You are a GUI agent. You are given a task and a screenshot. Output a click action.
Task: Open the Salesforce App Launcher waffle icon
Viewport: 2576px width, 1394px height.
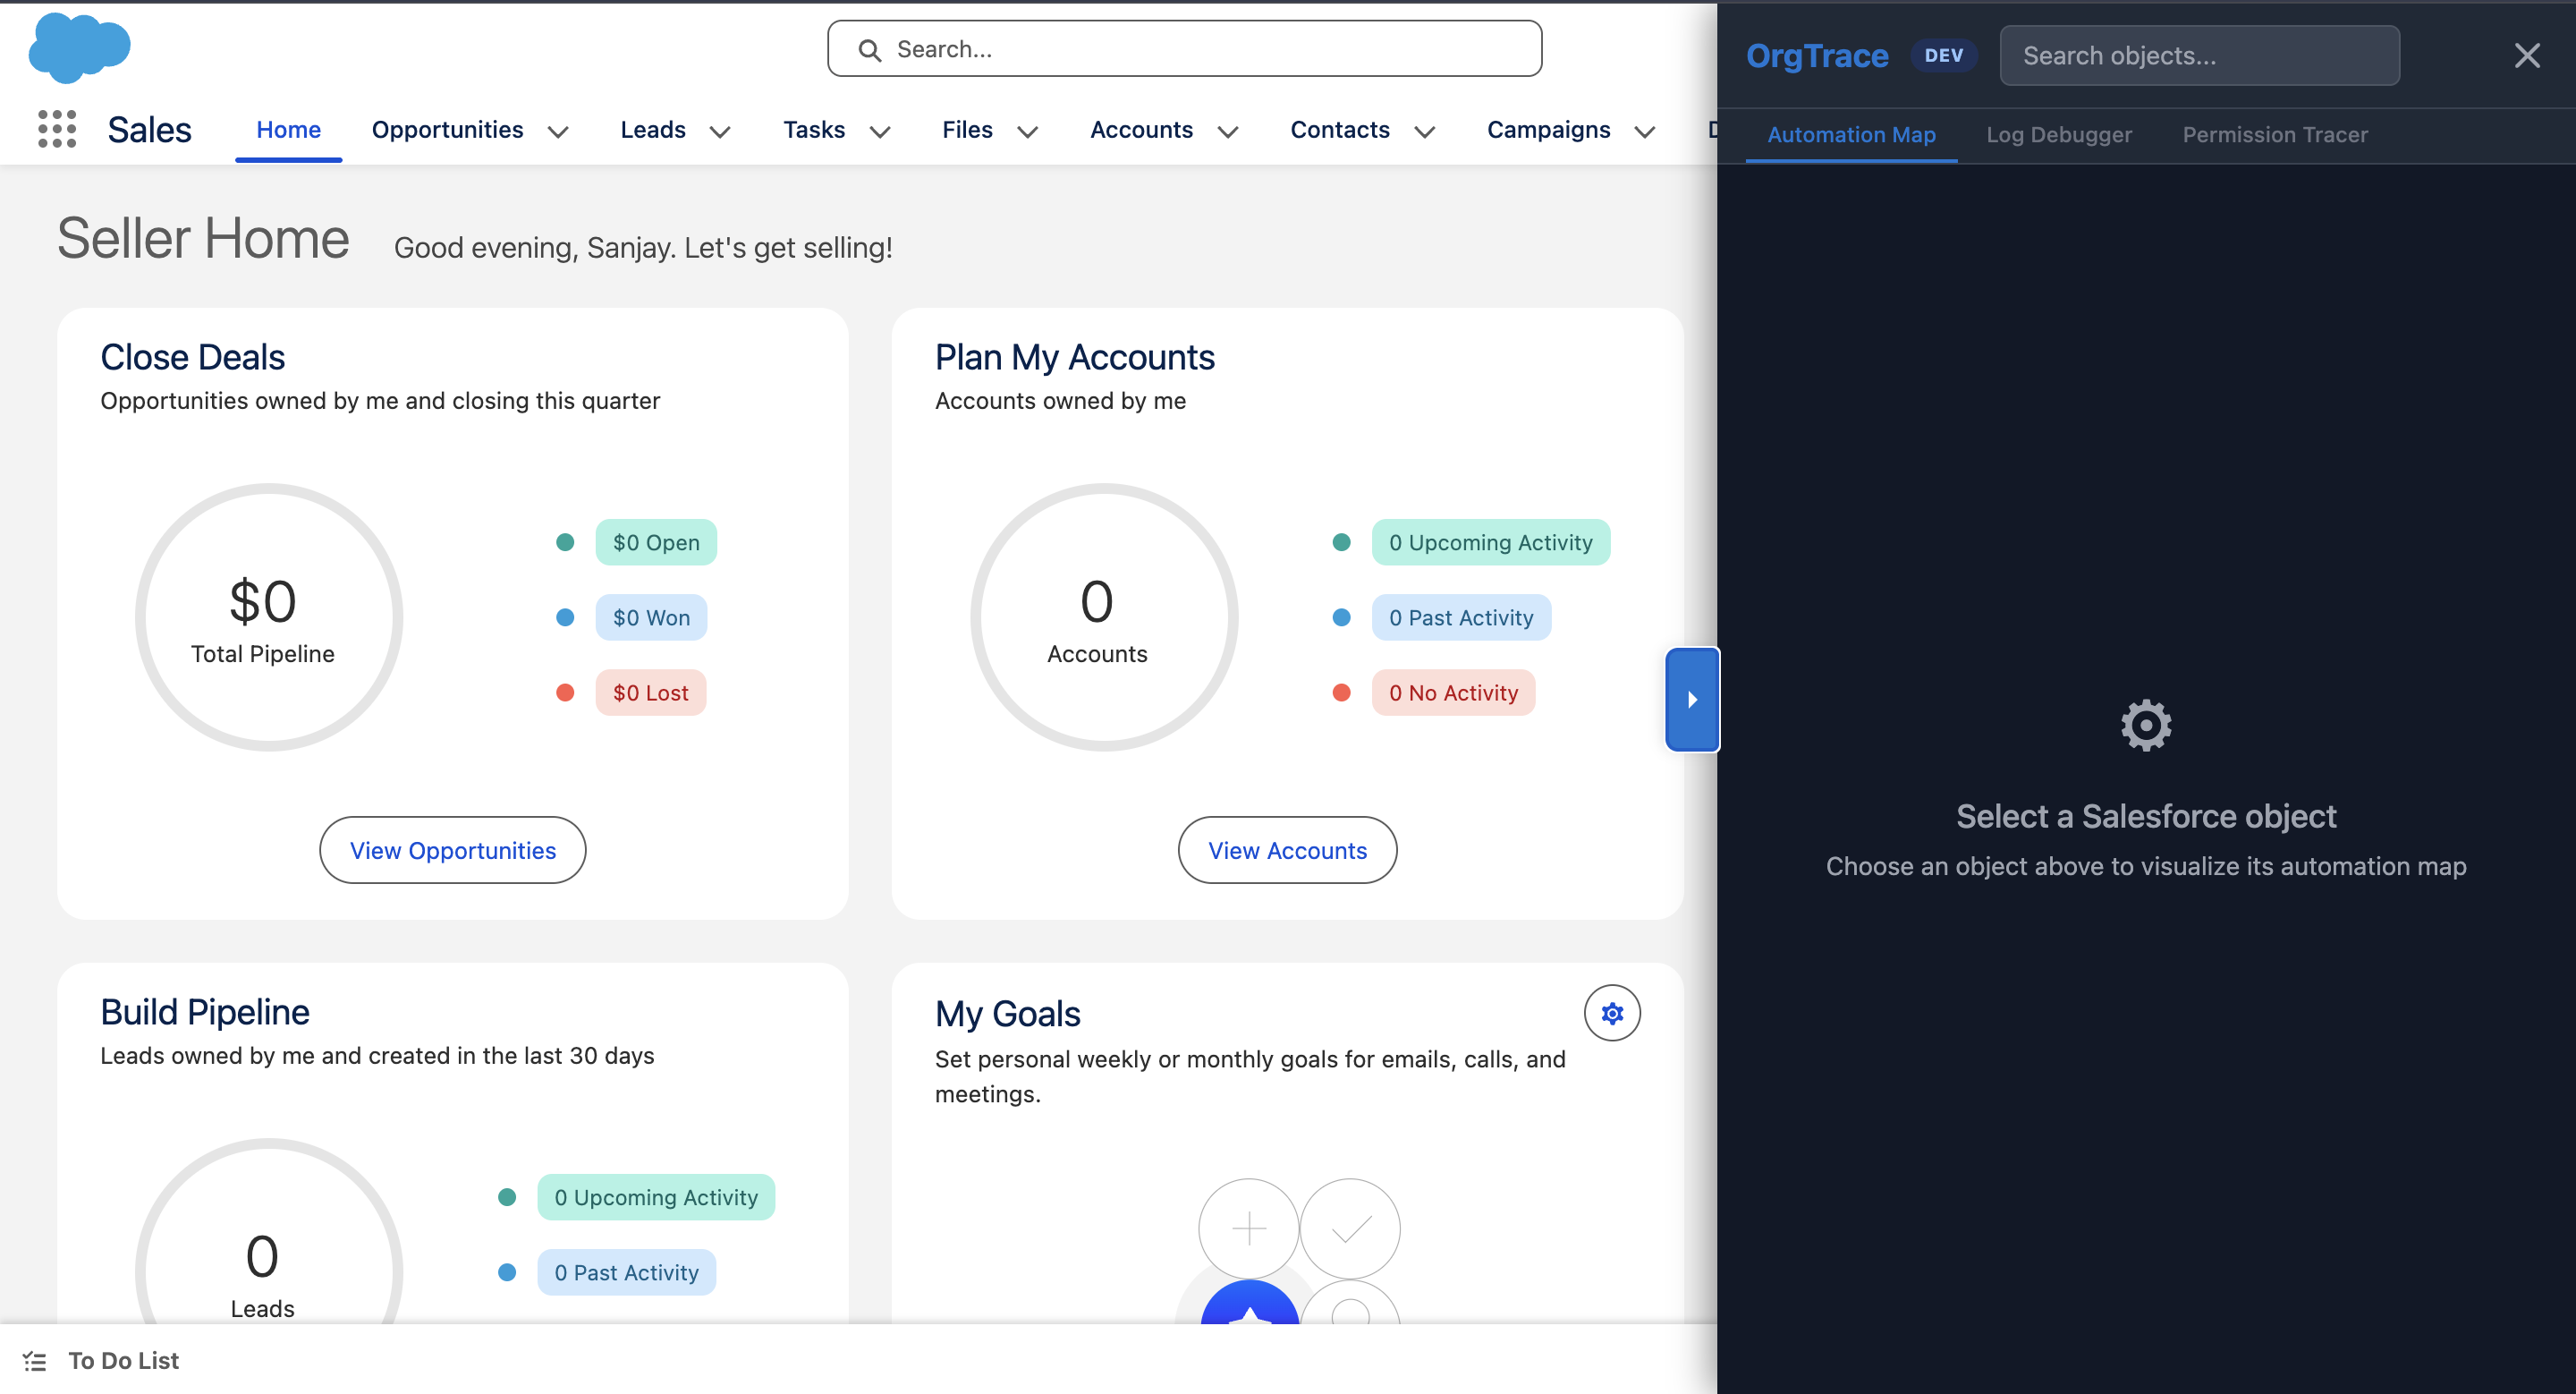(57, 129)
